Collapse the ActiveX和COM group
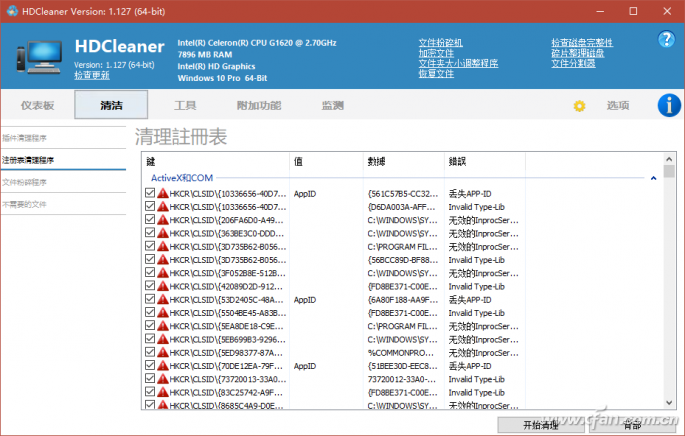 (654, 178)
